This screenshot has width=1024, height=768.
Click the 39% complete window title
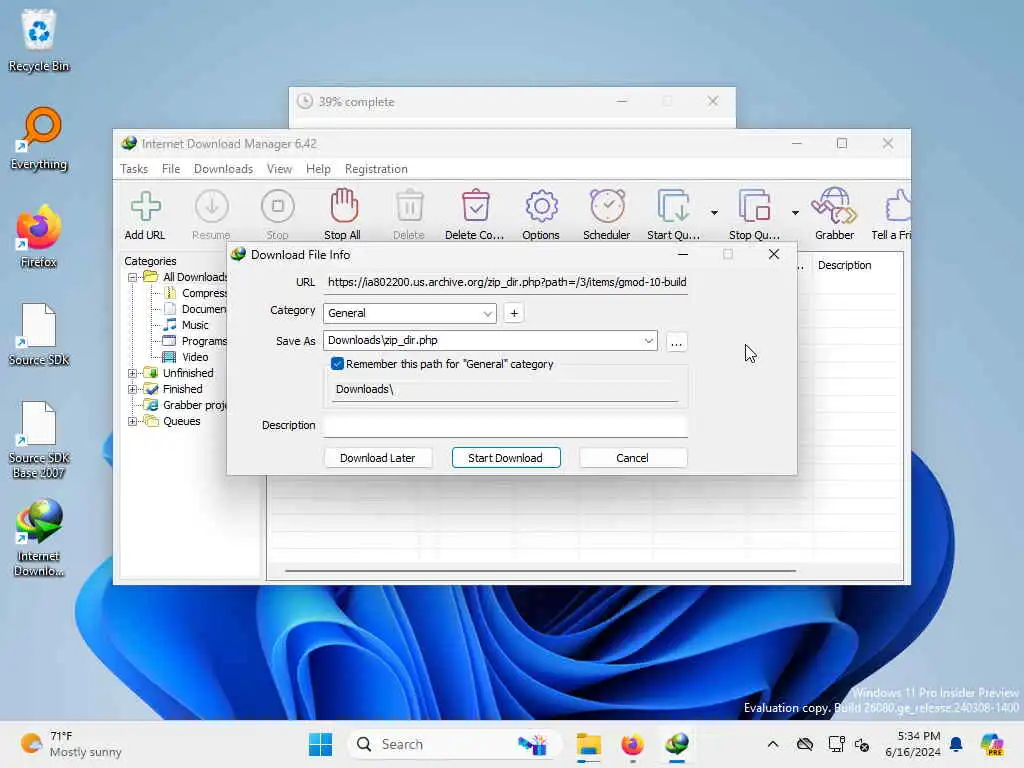(x=357, y=102)
